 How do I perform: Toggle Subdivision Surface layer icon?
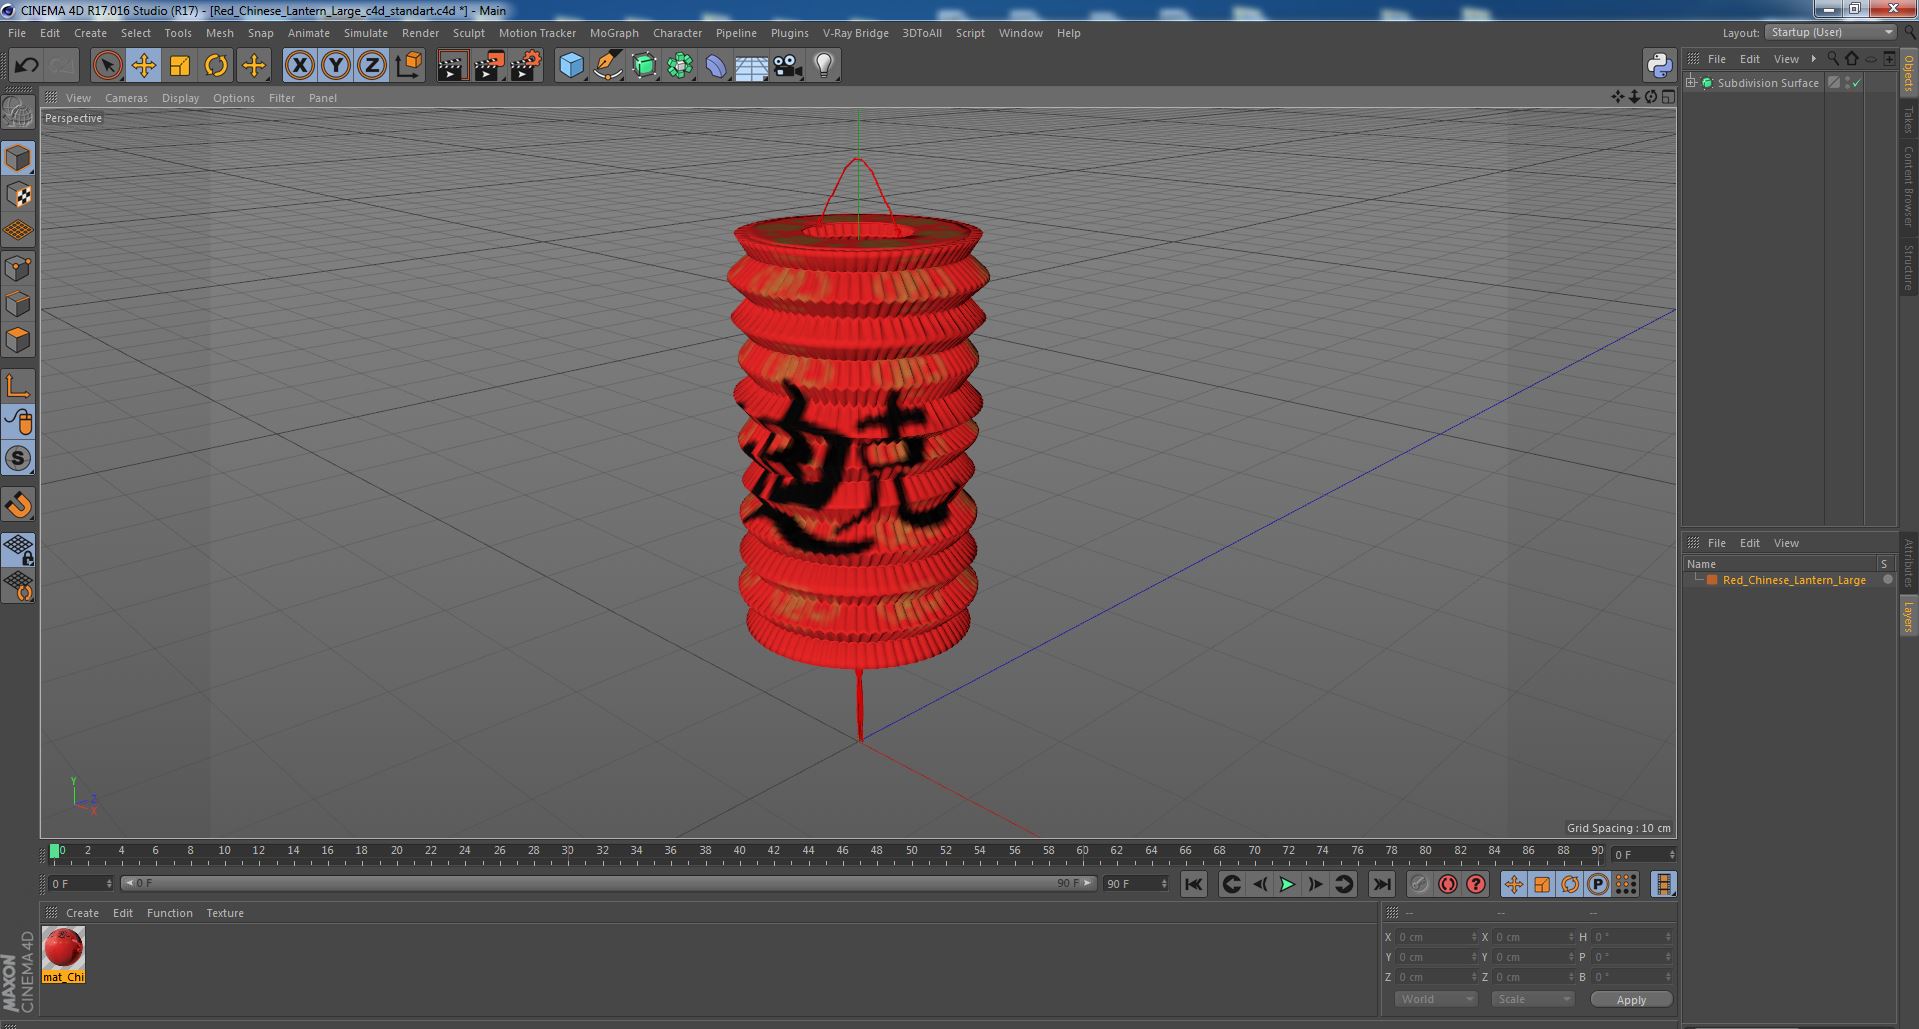1834,83
